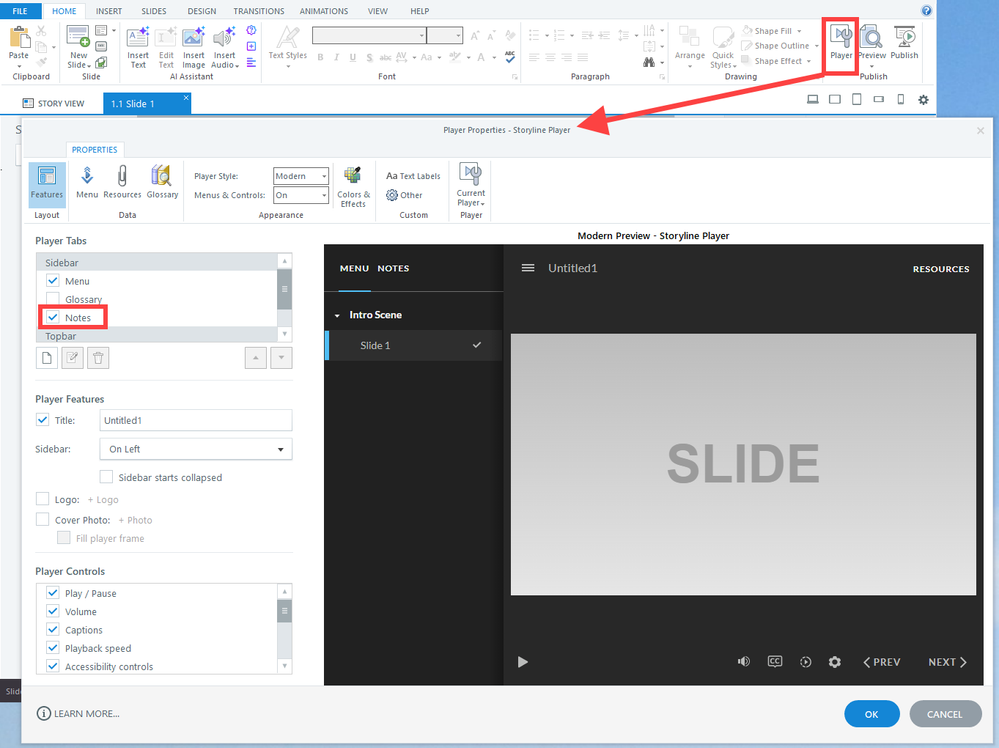This screenshot has height=748, width=999.
Task: Click the delete tab trash icon
Action: click(x=98, y=357)
